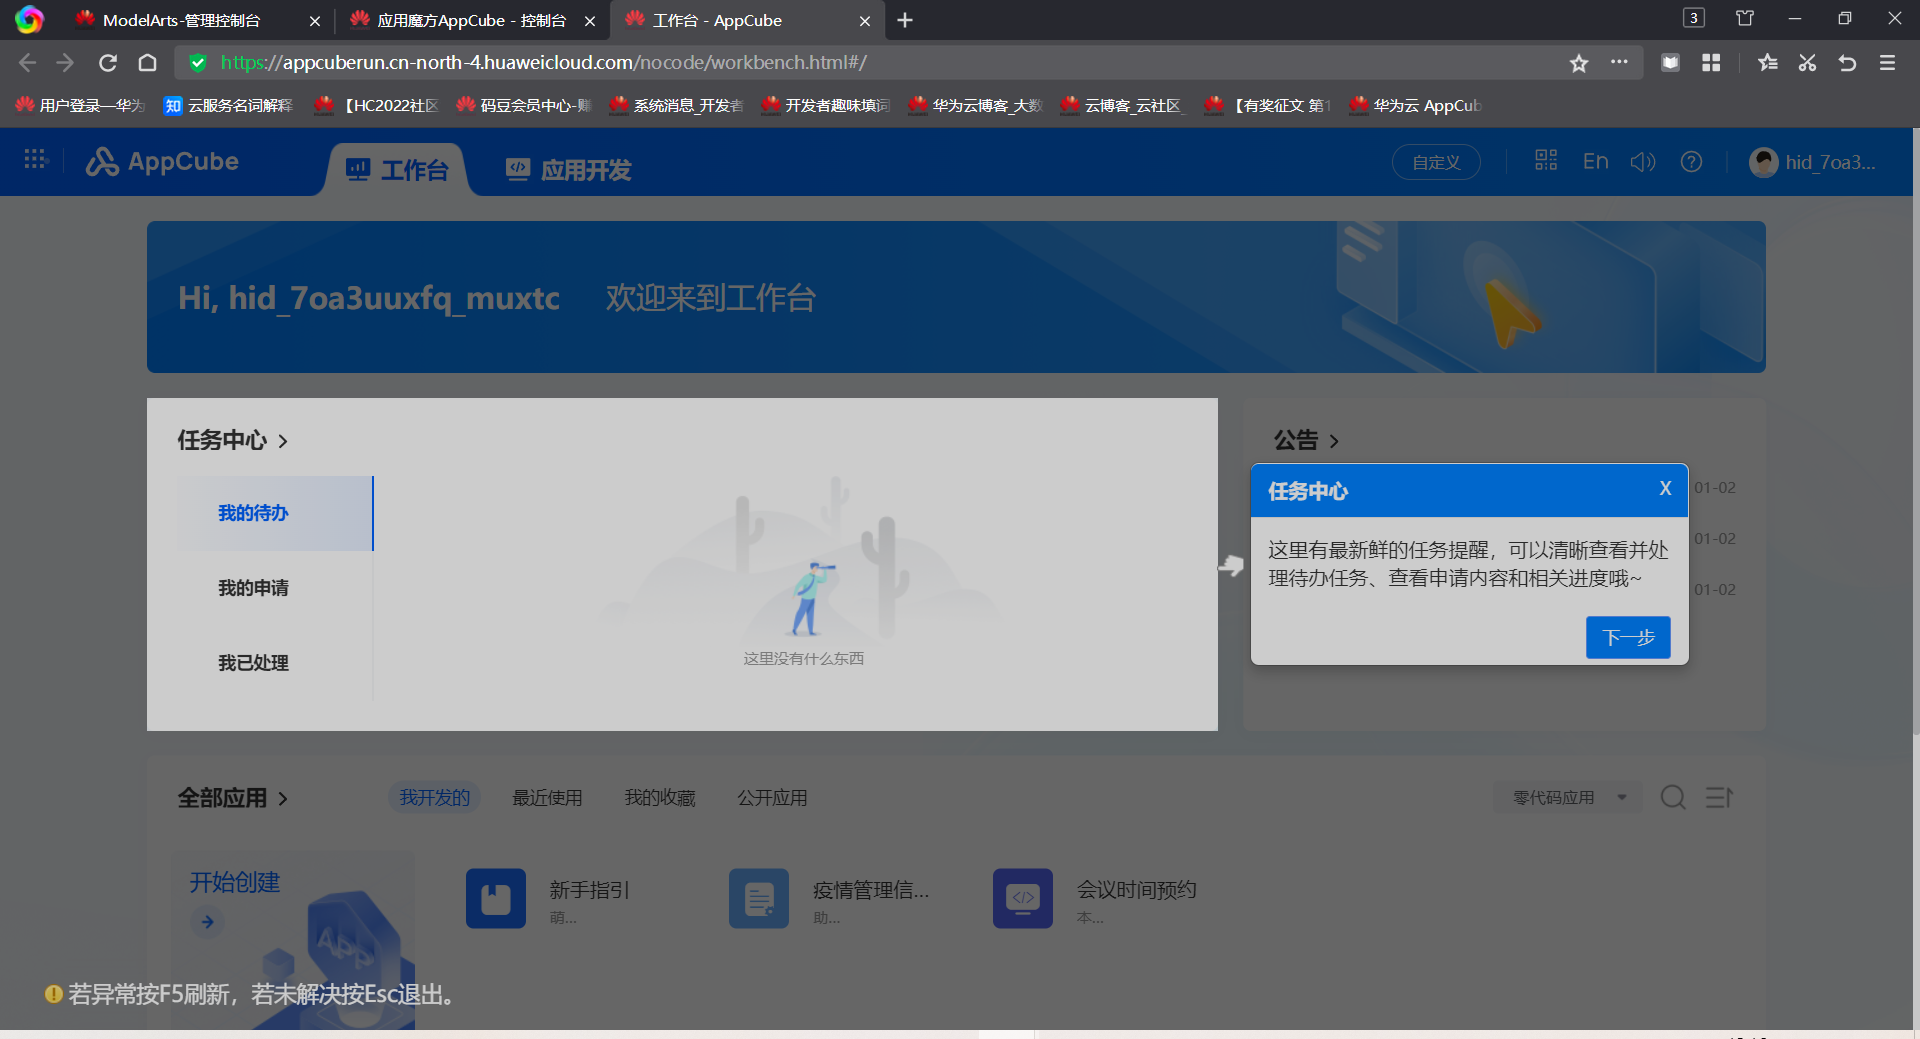Show the 最近使用 apps filter
Screen dimensions: 1920x1039
(x=547, y=798)
